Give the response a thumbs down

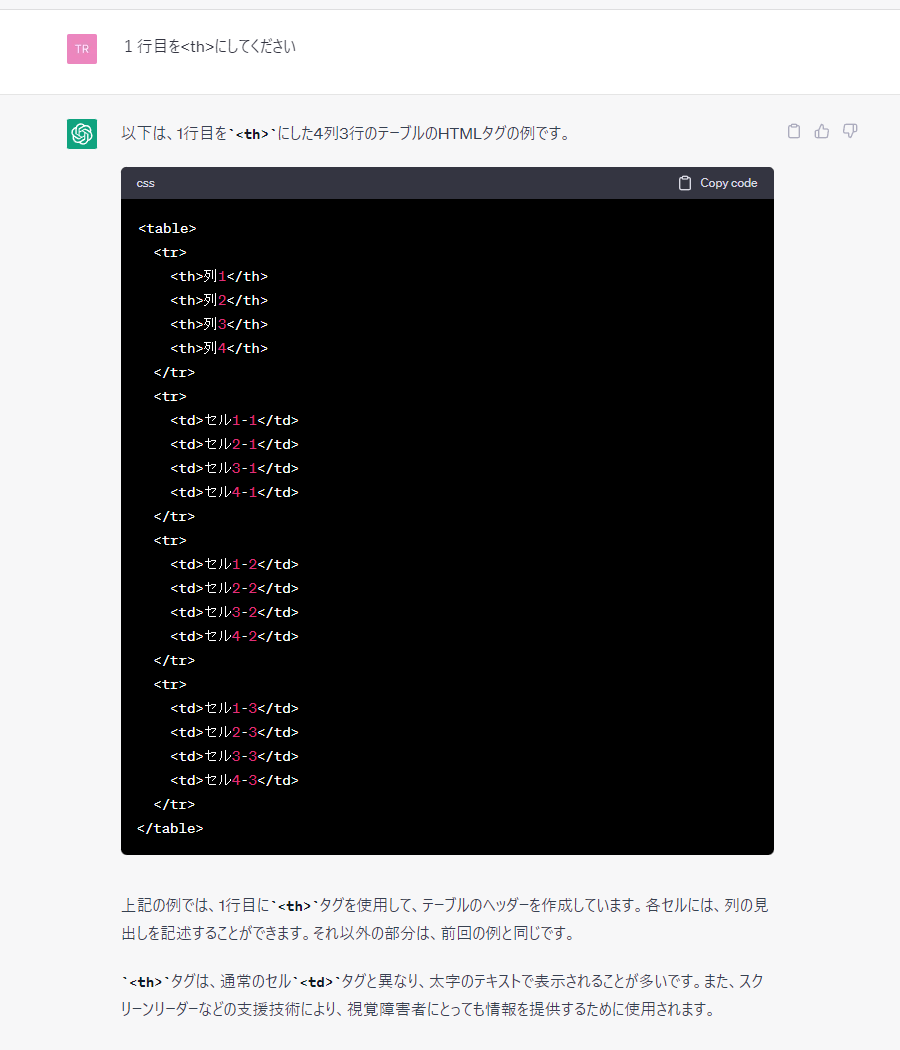tap(850, 131)
